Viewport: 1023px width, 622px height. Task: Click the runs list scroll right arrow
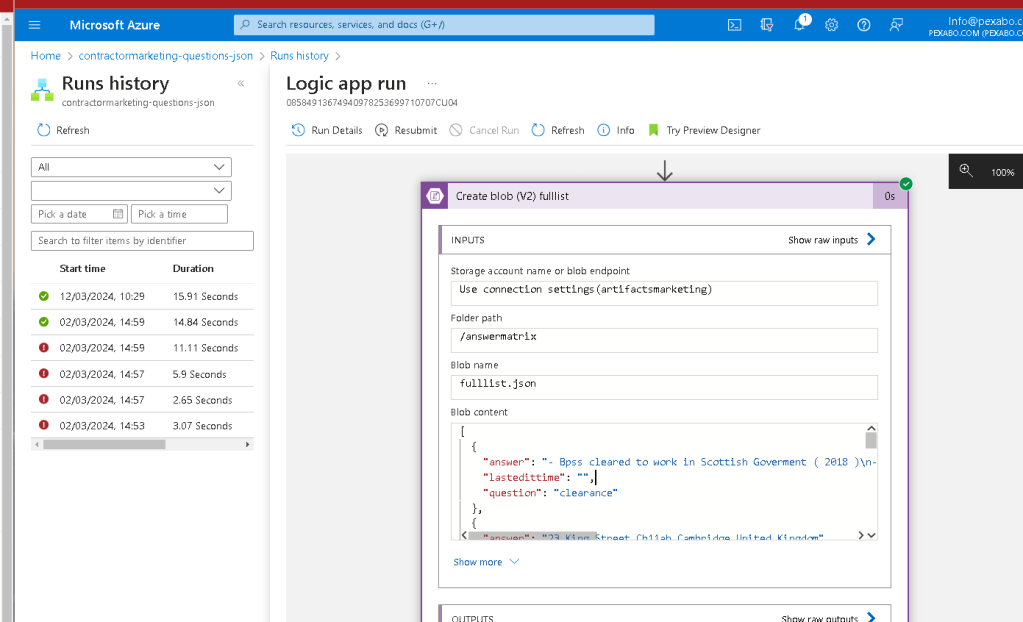[247, 444]
